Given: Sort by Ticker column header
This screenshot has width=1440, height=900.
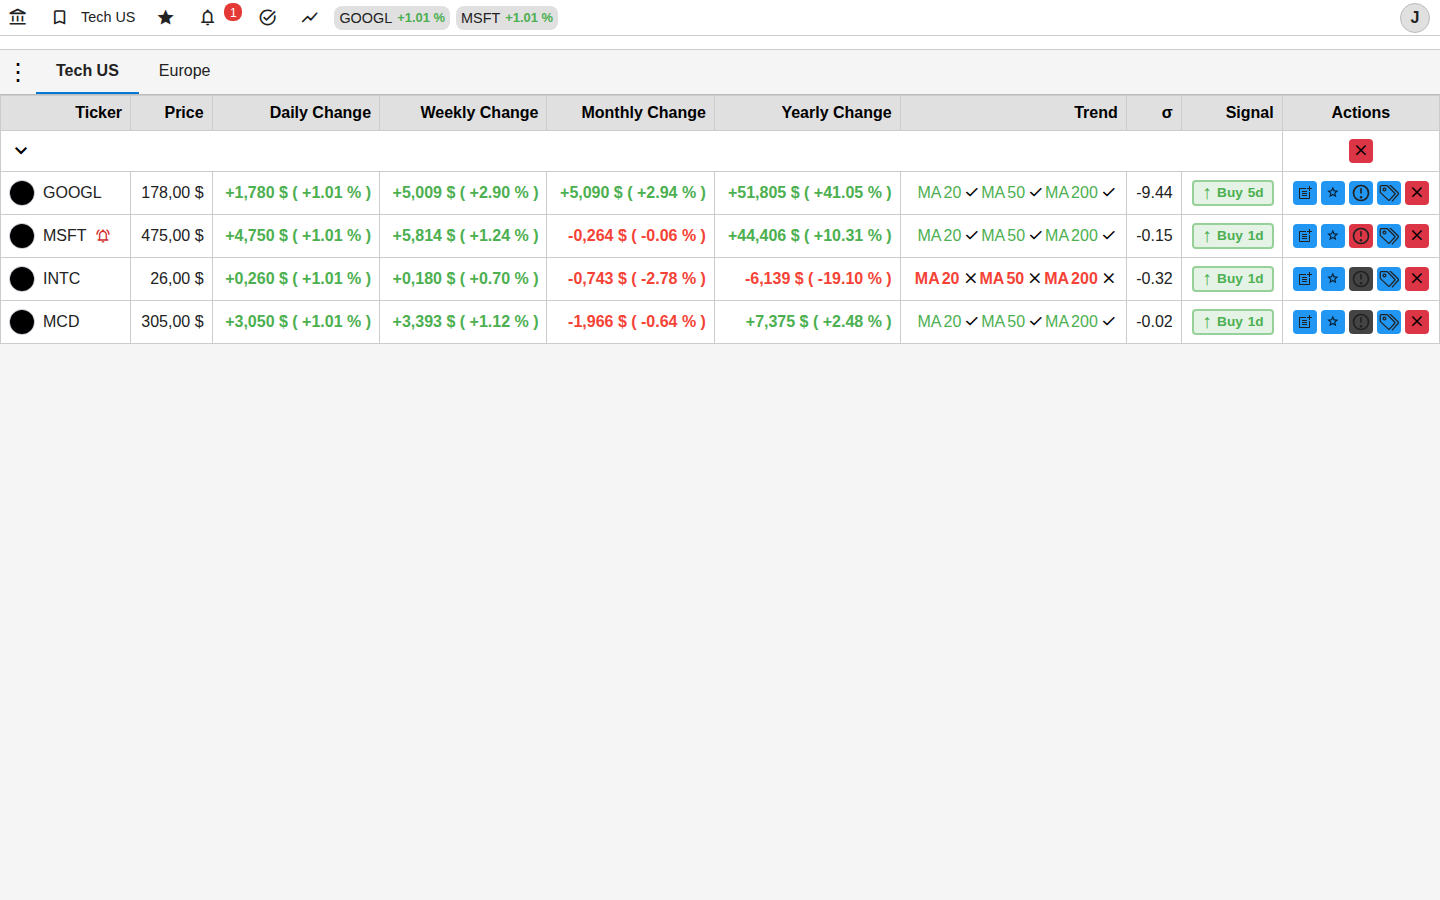Looking at the screenshot, I should tap(66, 113).
